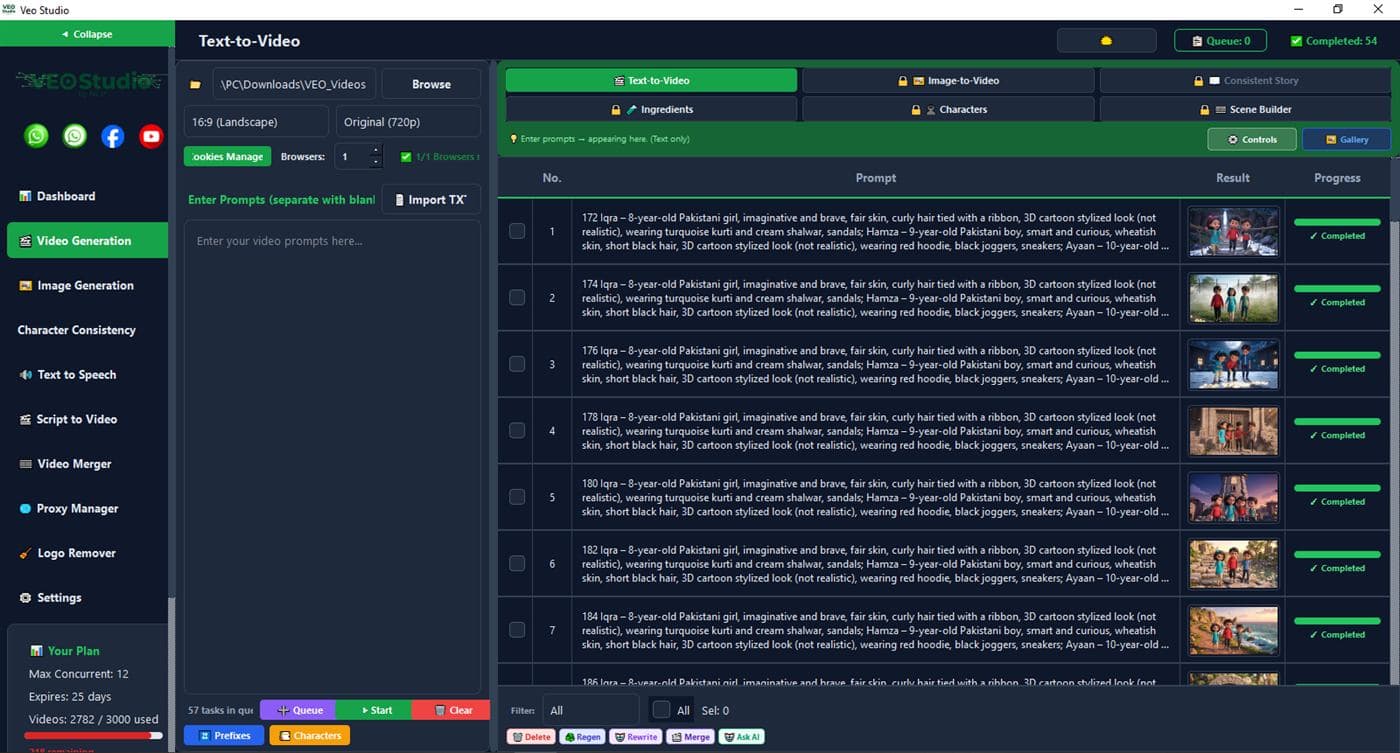Image resolution: width=1400 pixels, height=753 pixels.
Task: Switch to the Scene Builder tab
Action: (x=1245, y=109)
